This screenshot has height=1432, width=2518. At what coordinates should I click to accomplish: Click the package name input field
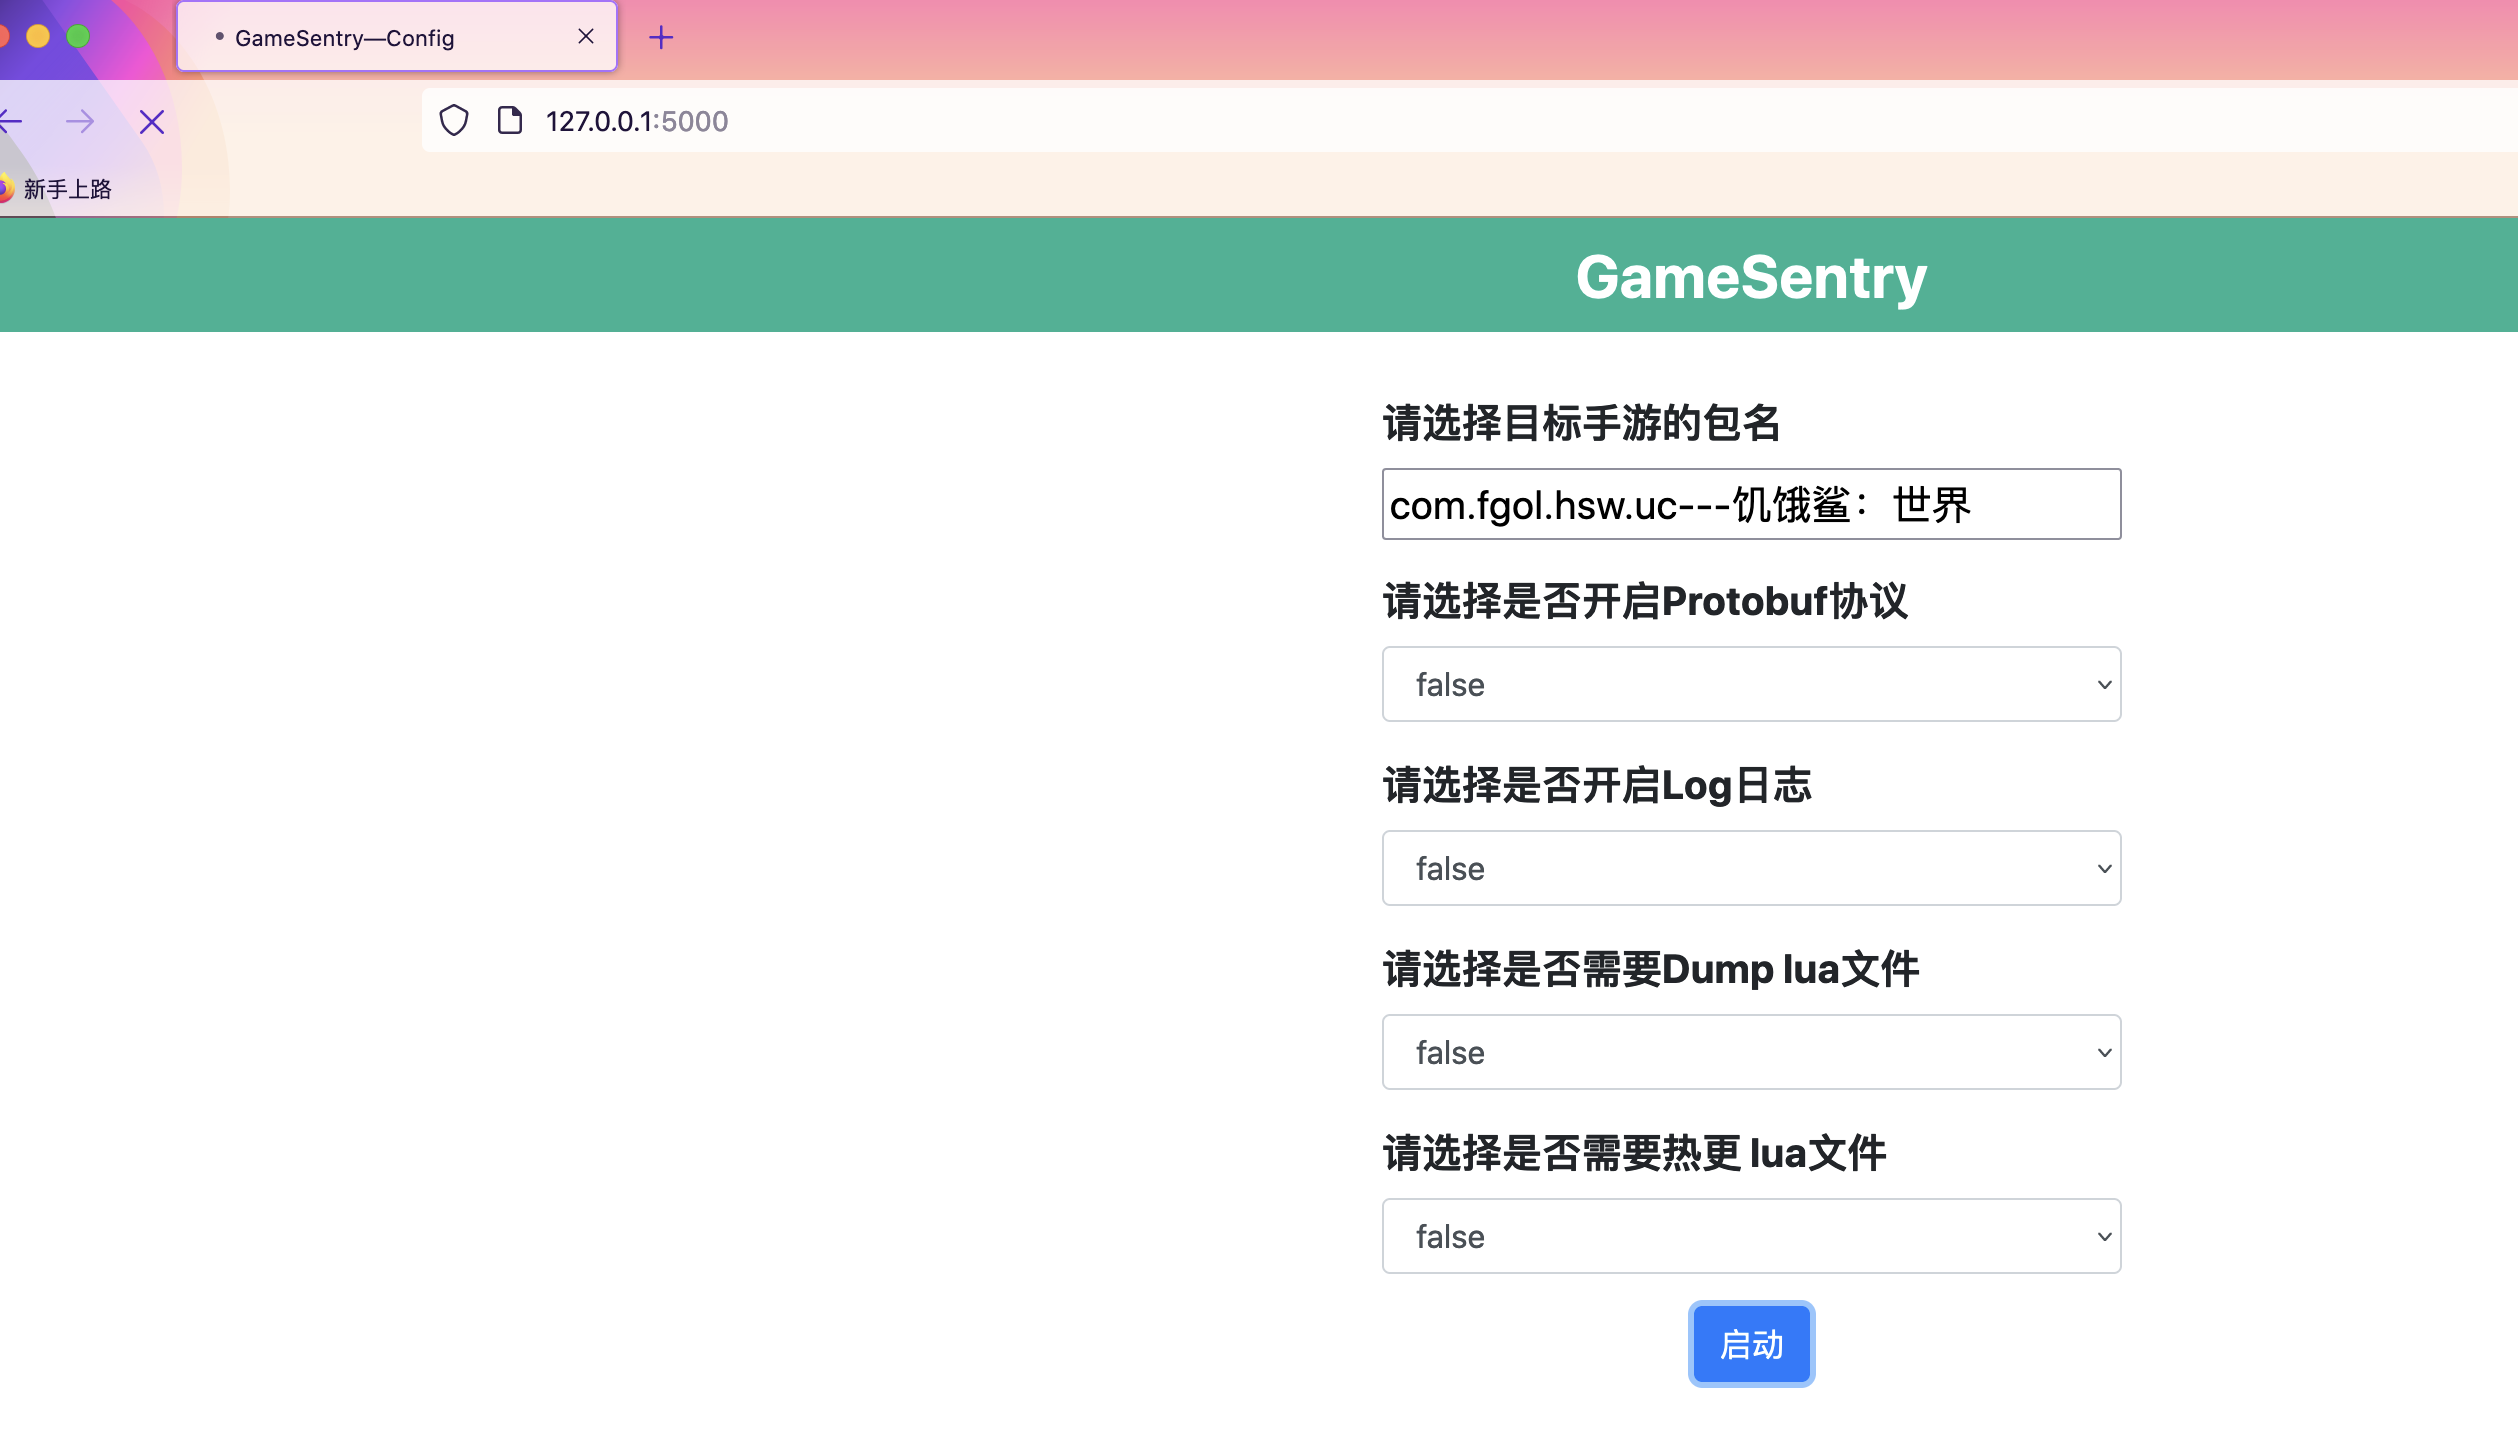point(1750,504)
